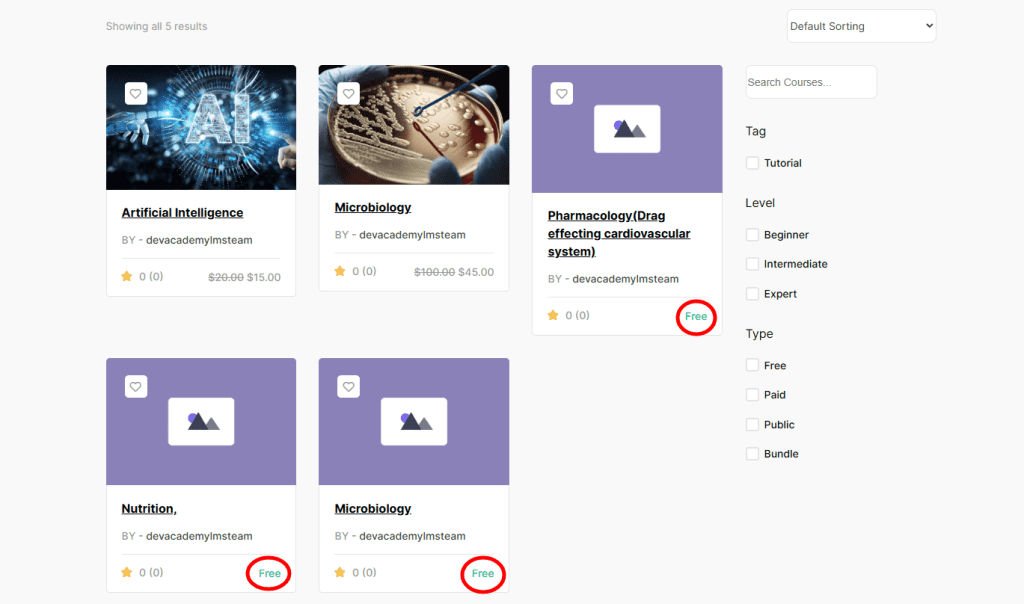Click wishlist heart on top Microbiology course
This screenshot has height=604, width=1024.
(x=348, y=93)
